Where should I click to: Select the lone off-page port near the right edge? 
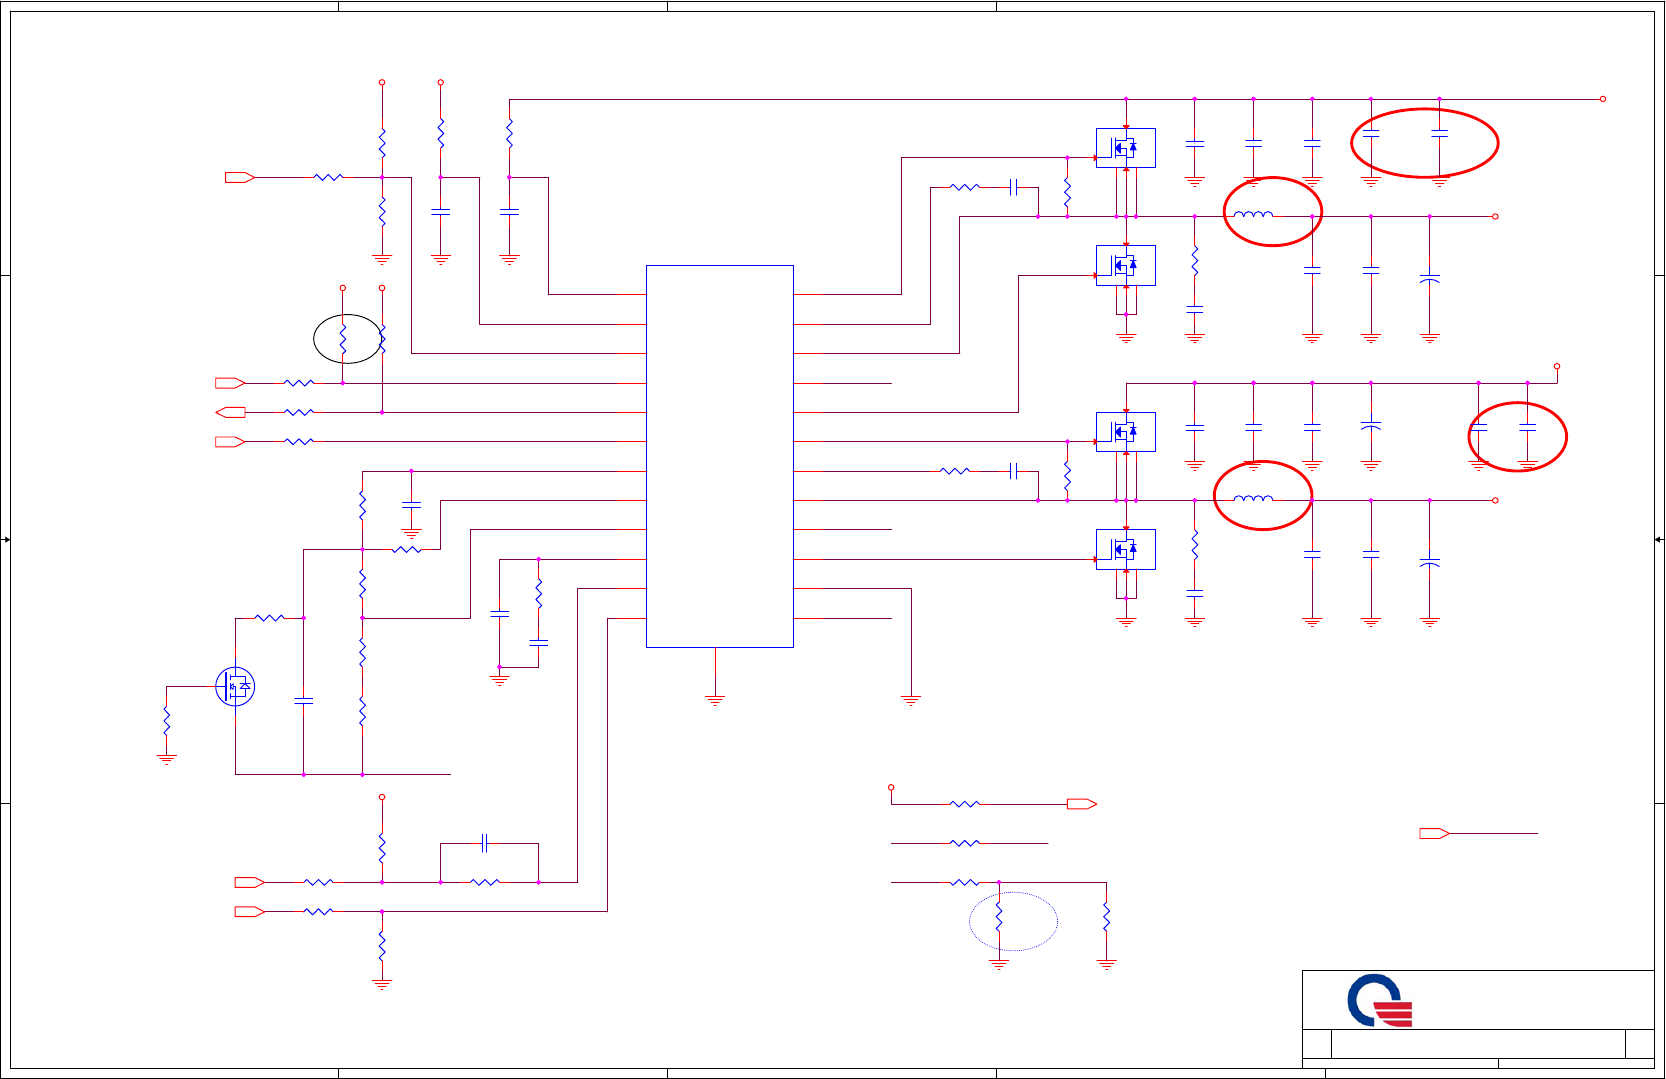[x=1435, y=833]
